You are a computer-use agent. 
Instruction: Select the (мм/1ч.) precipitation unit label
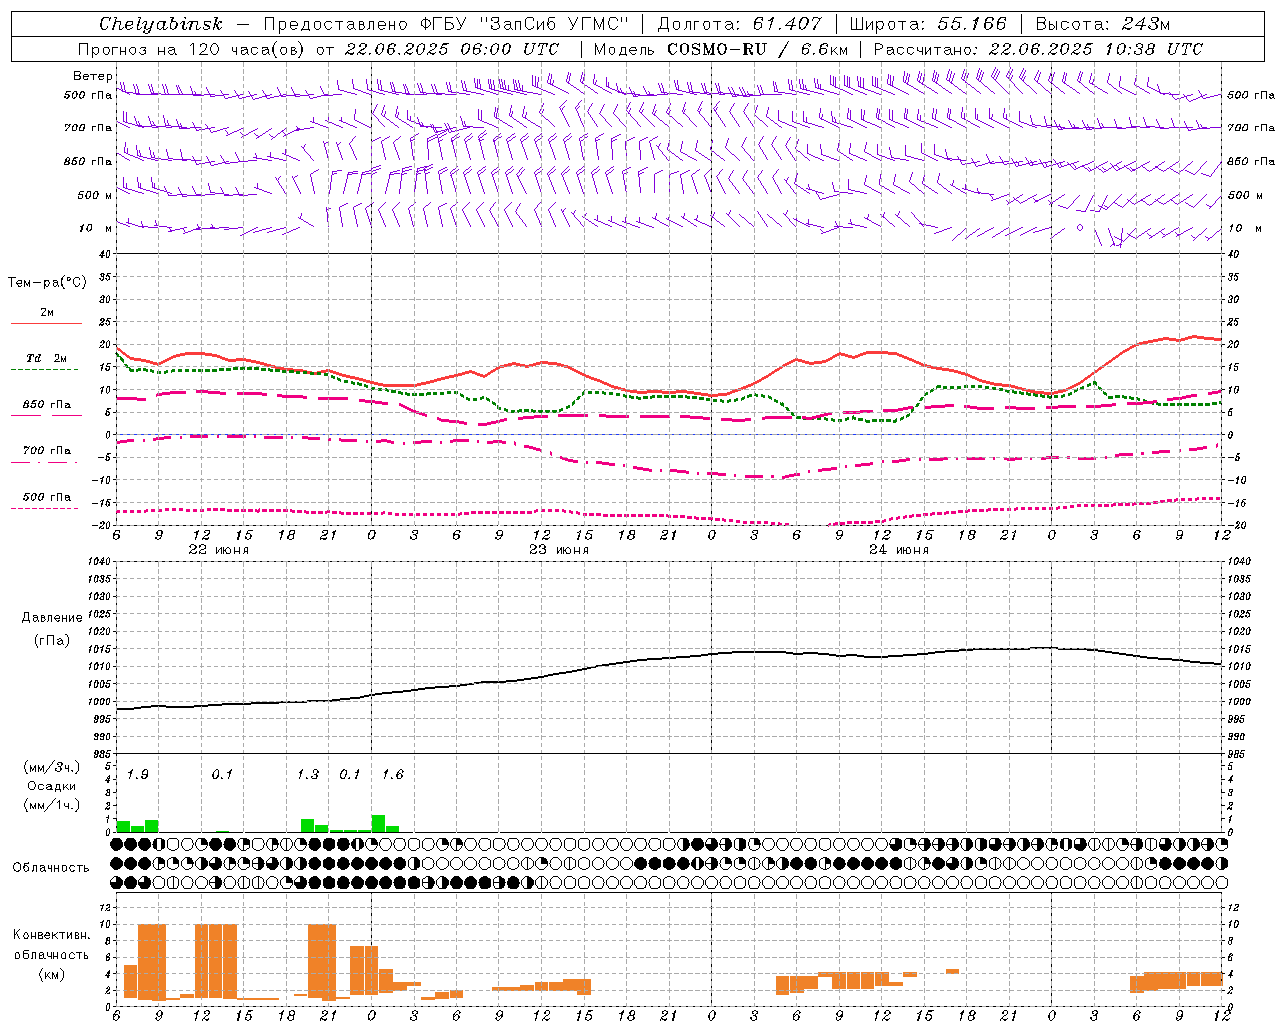click(x=52, y=806)
